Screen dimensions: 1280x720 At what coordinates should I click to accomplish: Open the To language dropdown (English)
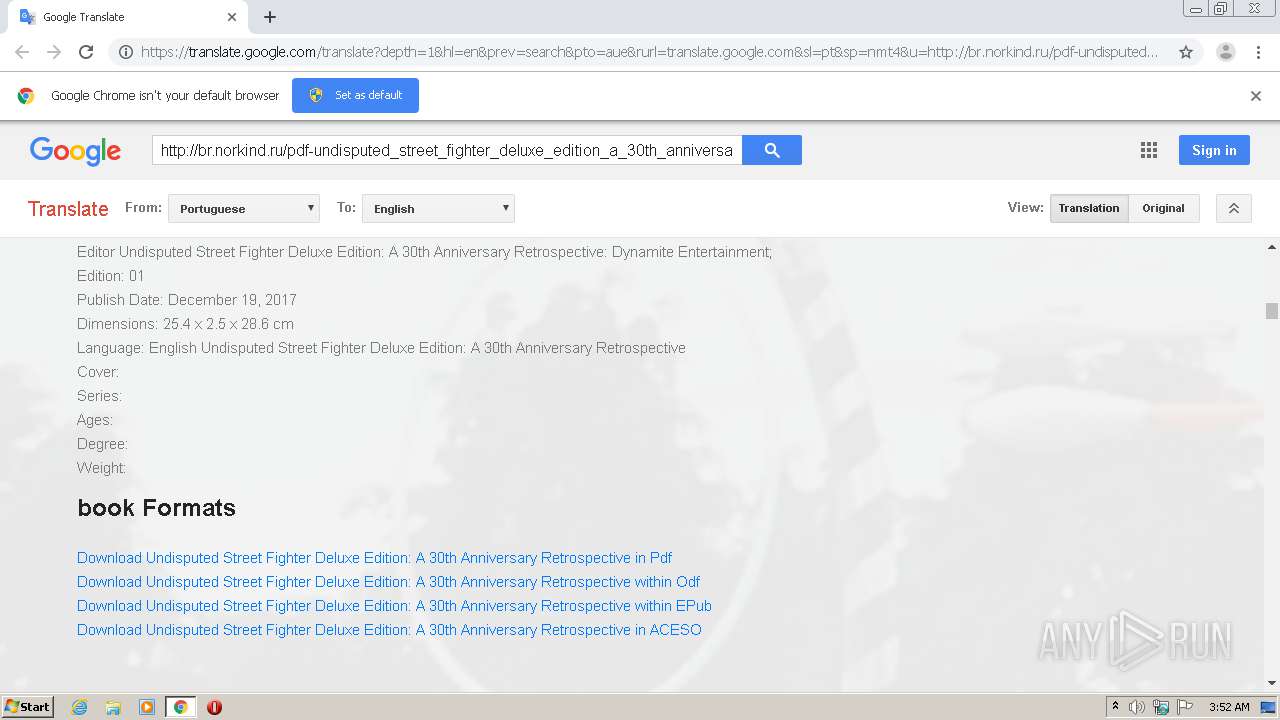[x=438, y=208]
